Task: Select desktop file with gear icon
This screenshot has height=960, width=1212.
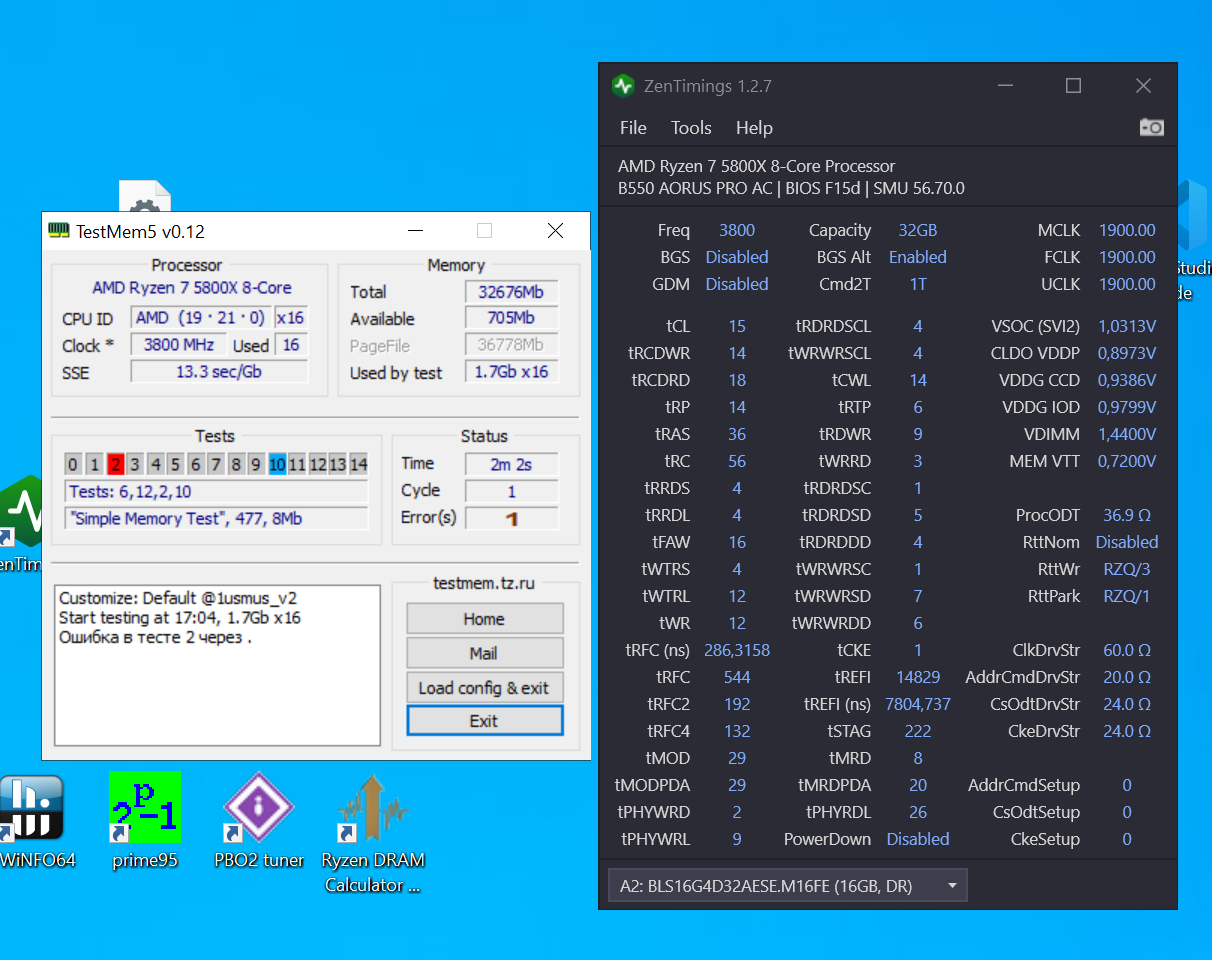Action: click(145, 196)
